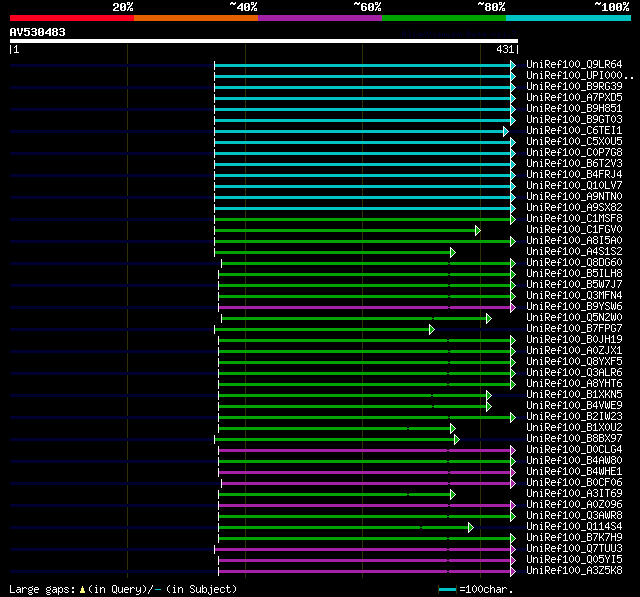This screenshot has height=597, width=640.
Task: Click the green ~80% identity legend segment
Action: 444,18
